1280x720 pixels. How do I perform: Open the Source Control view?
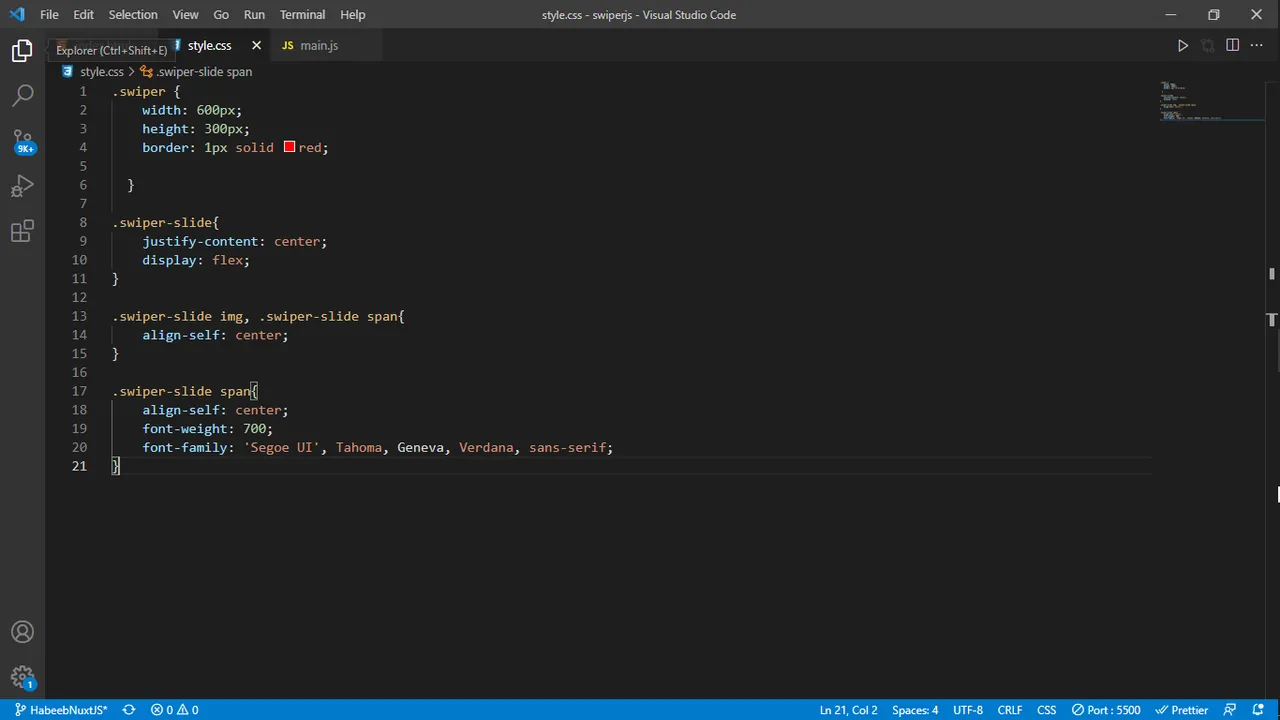tap(22, 141)
